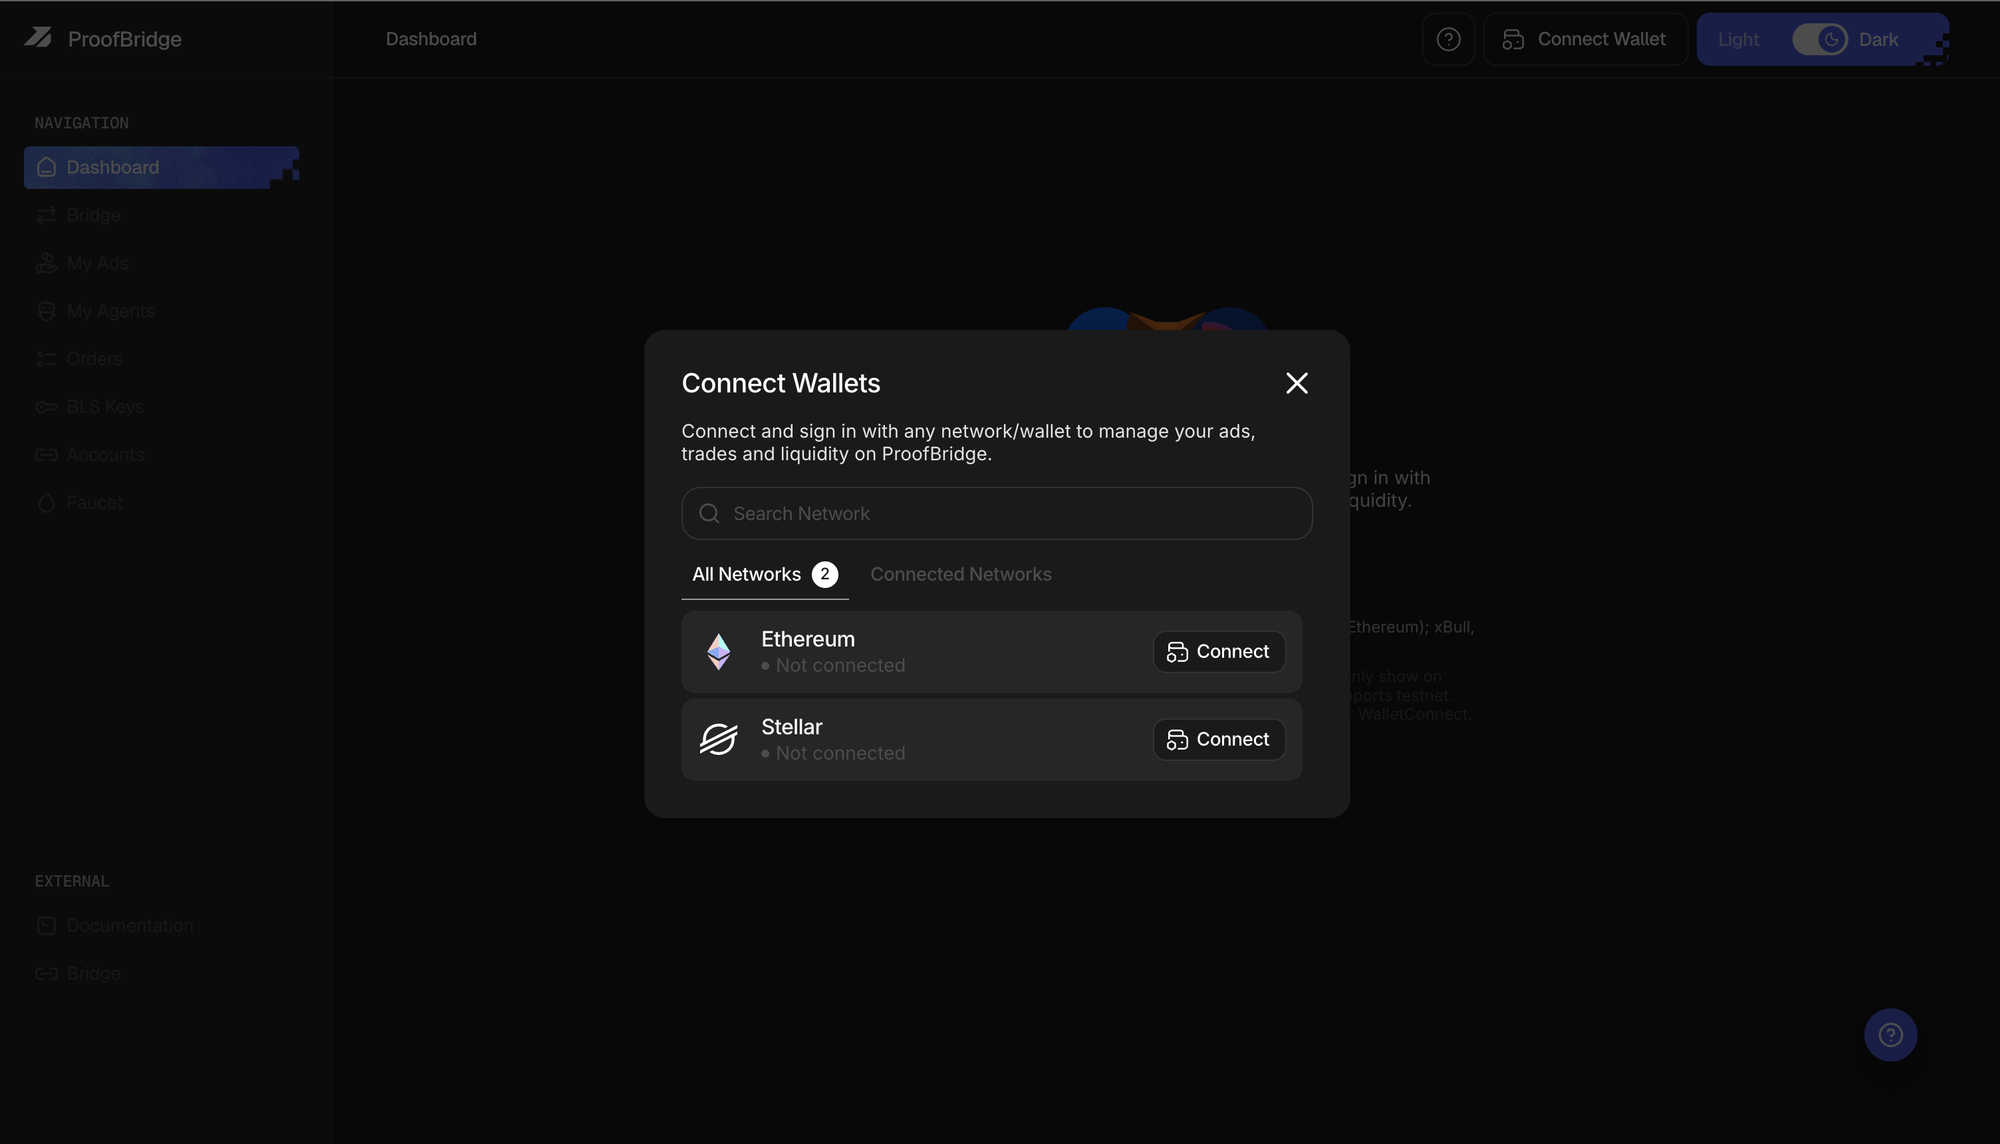This screenshot has width=2000, height=1144.
Task: Click the ProofBridge logo icon
Action: point(38,38)
